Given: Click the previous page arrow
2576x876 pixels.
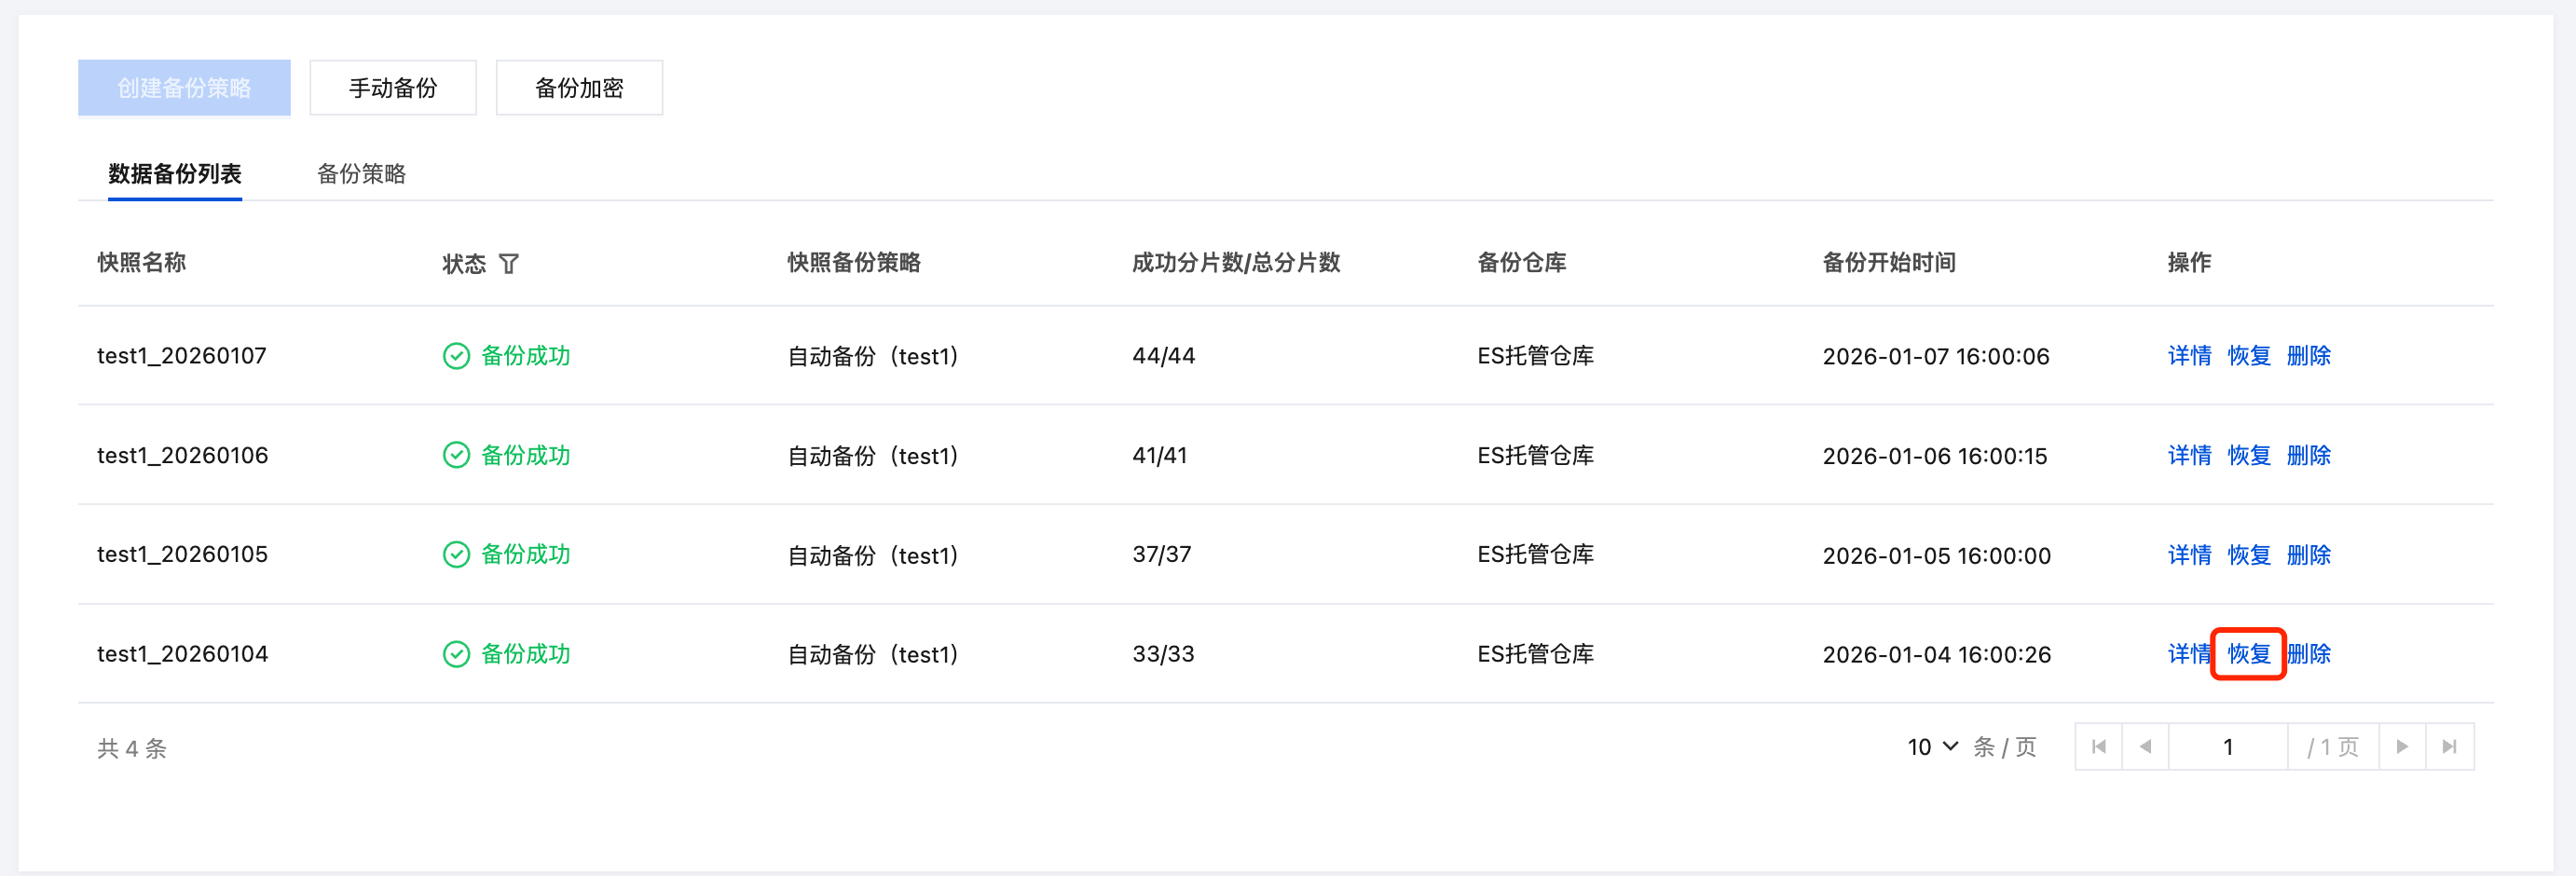Looking at the screenshot, I should click(x=2145, y=747).
